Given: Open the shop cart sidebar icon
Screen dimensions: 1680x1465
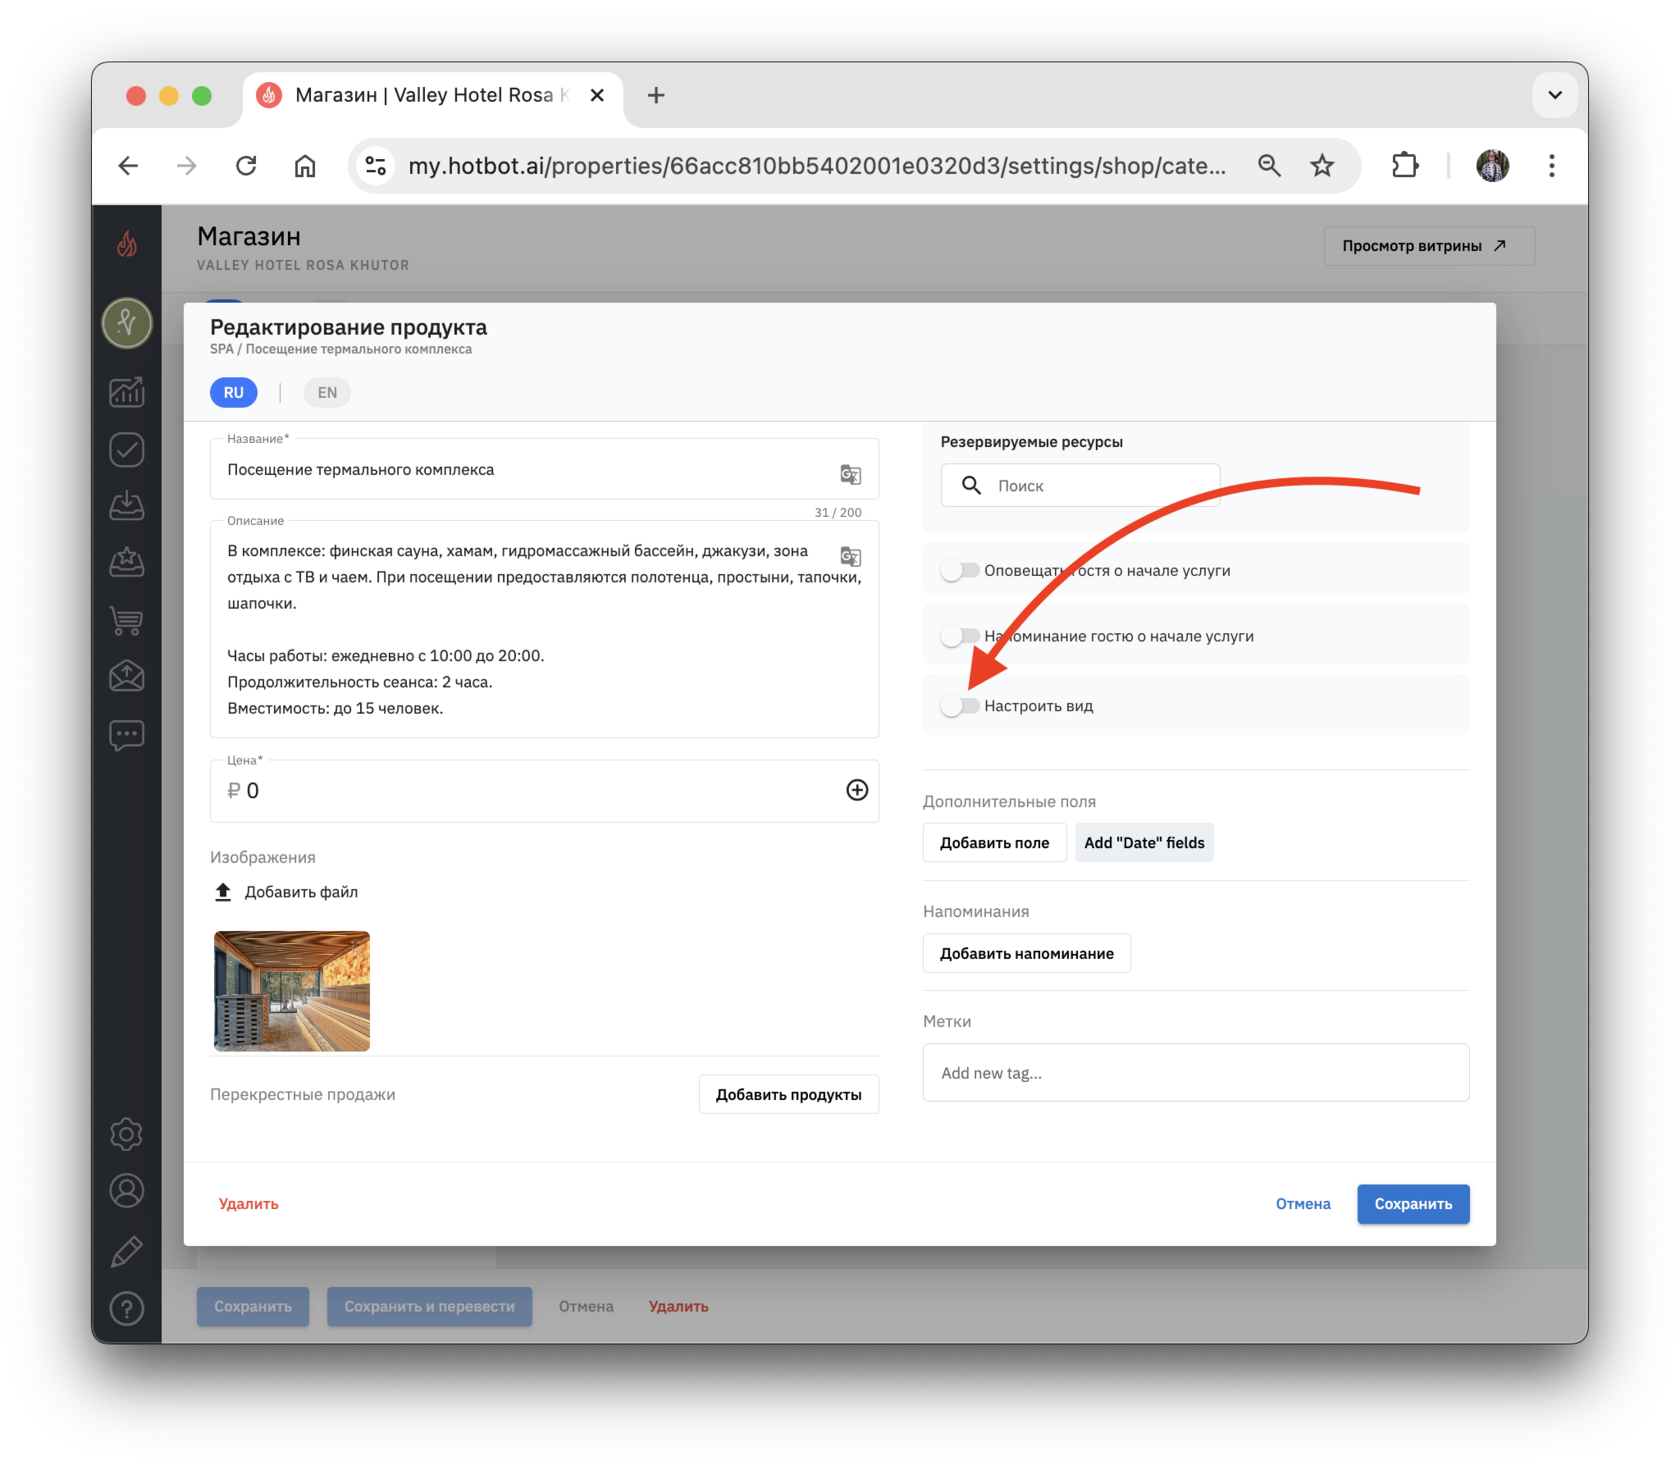Looking at the screenshot, I should pos(127,620).
